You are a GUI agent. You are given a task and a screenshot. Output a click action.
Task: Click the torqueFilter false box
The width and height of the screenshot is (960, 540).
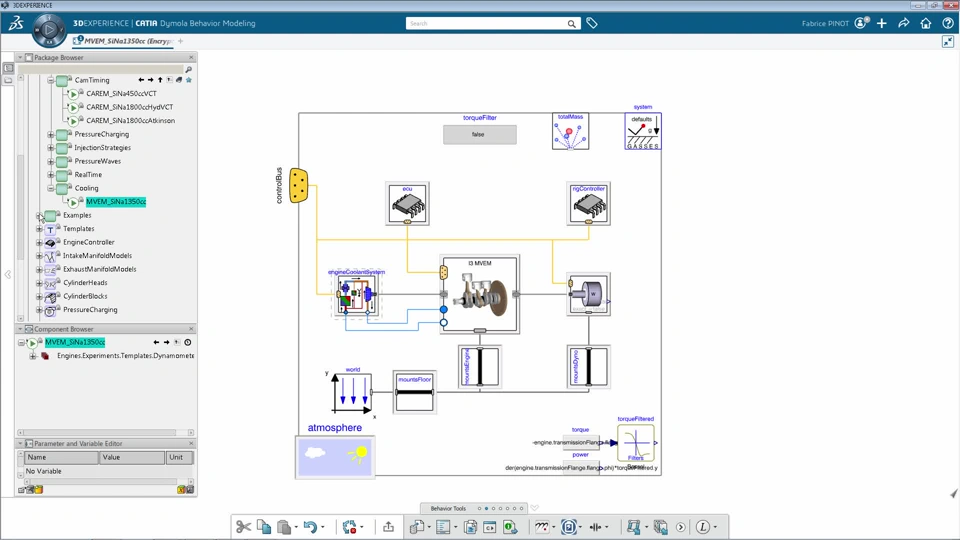[x=479, y=134]
